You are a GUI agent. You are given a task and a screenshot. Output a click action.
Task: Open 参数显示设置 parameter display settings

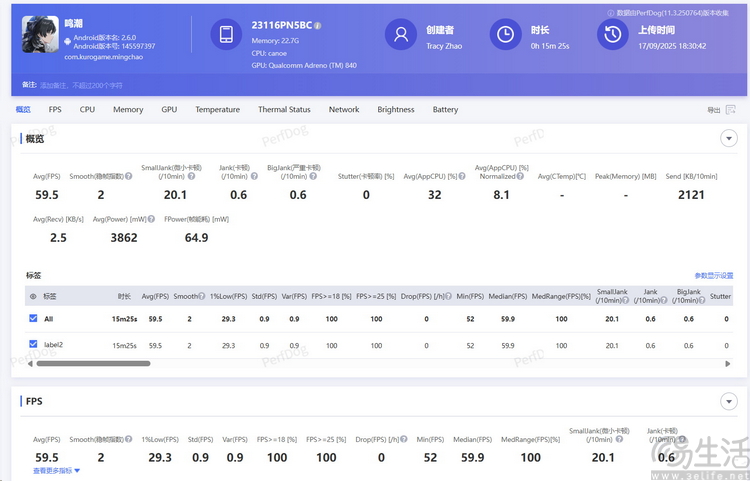point(713,275)
